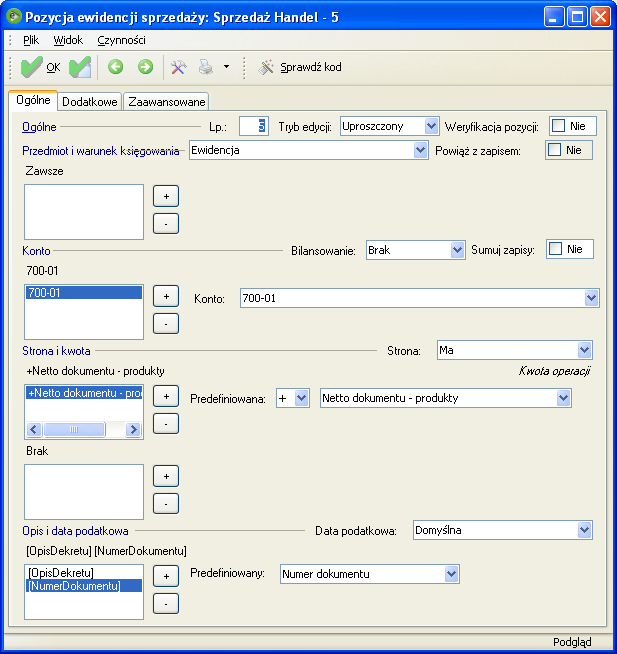This screenshot has height=654, width=617.
Task: Click minus button beside the Brak list
Action: 166,503
